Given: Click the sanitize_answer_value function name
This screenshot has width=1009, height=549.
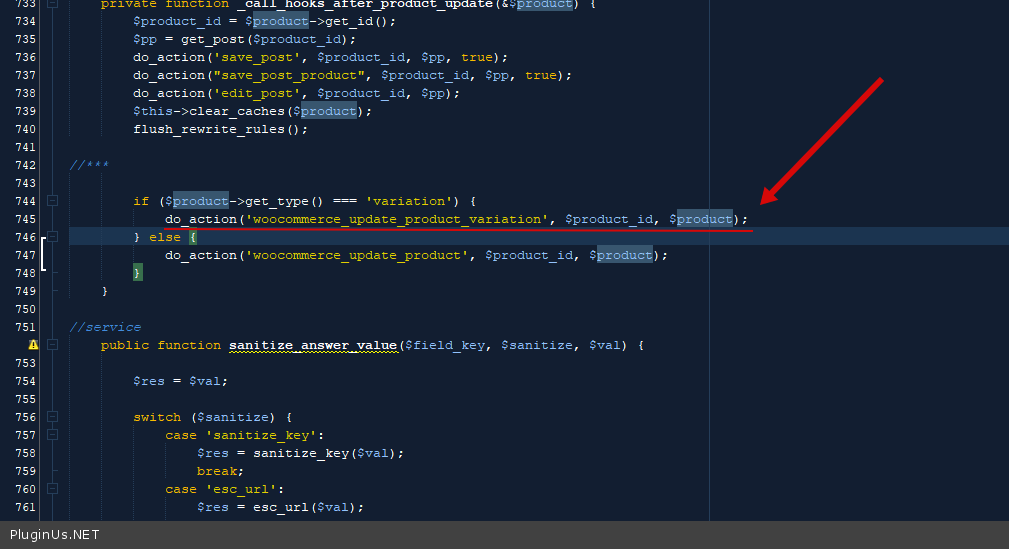Looking at the screenshot, I should [312, 345].
